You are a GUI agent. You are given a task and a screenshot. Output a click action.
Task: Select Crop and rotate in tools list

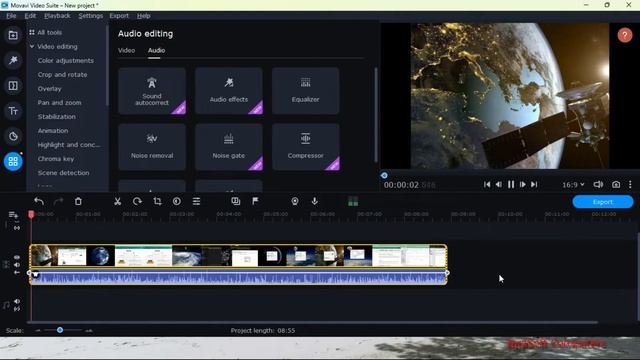(x=62, y=75)
